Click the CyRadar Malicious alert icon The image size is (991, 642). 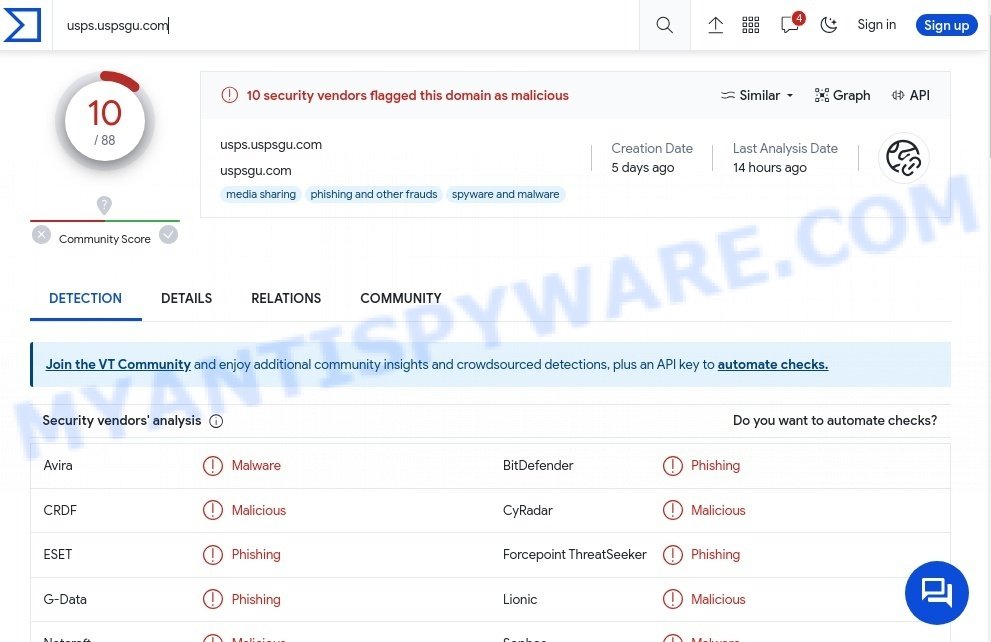tap(672, 510)
